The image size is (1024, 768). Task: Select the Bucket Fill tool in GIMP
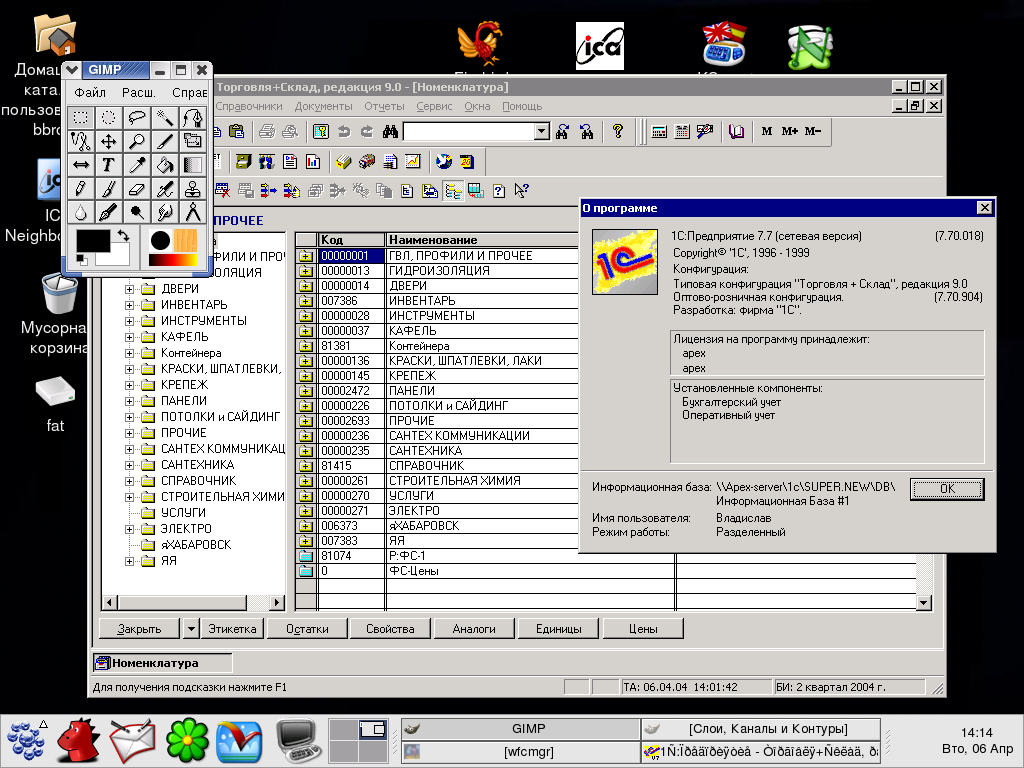tap(165, 165)
